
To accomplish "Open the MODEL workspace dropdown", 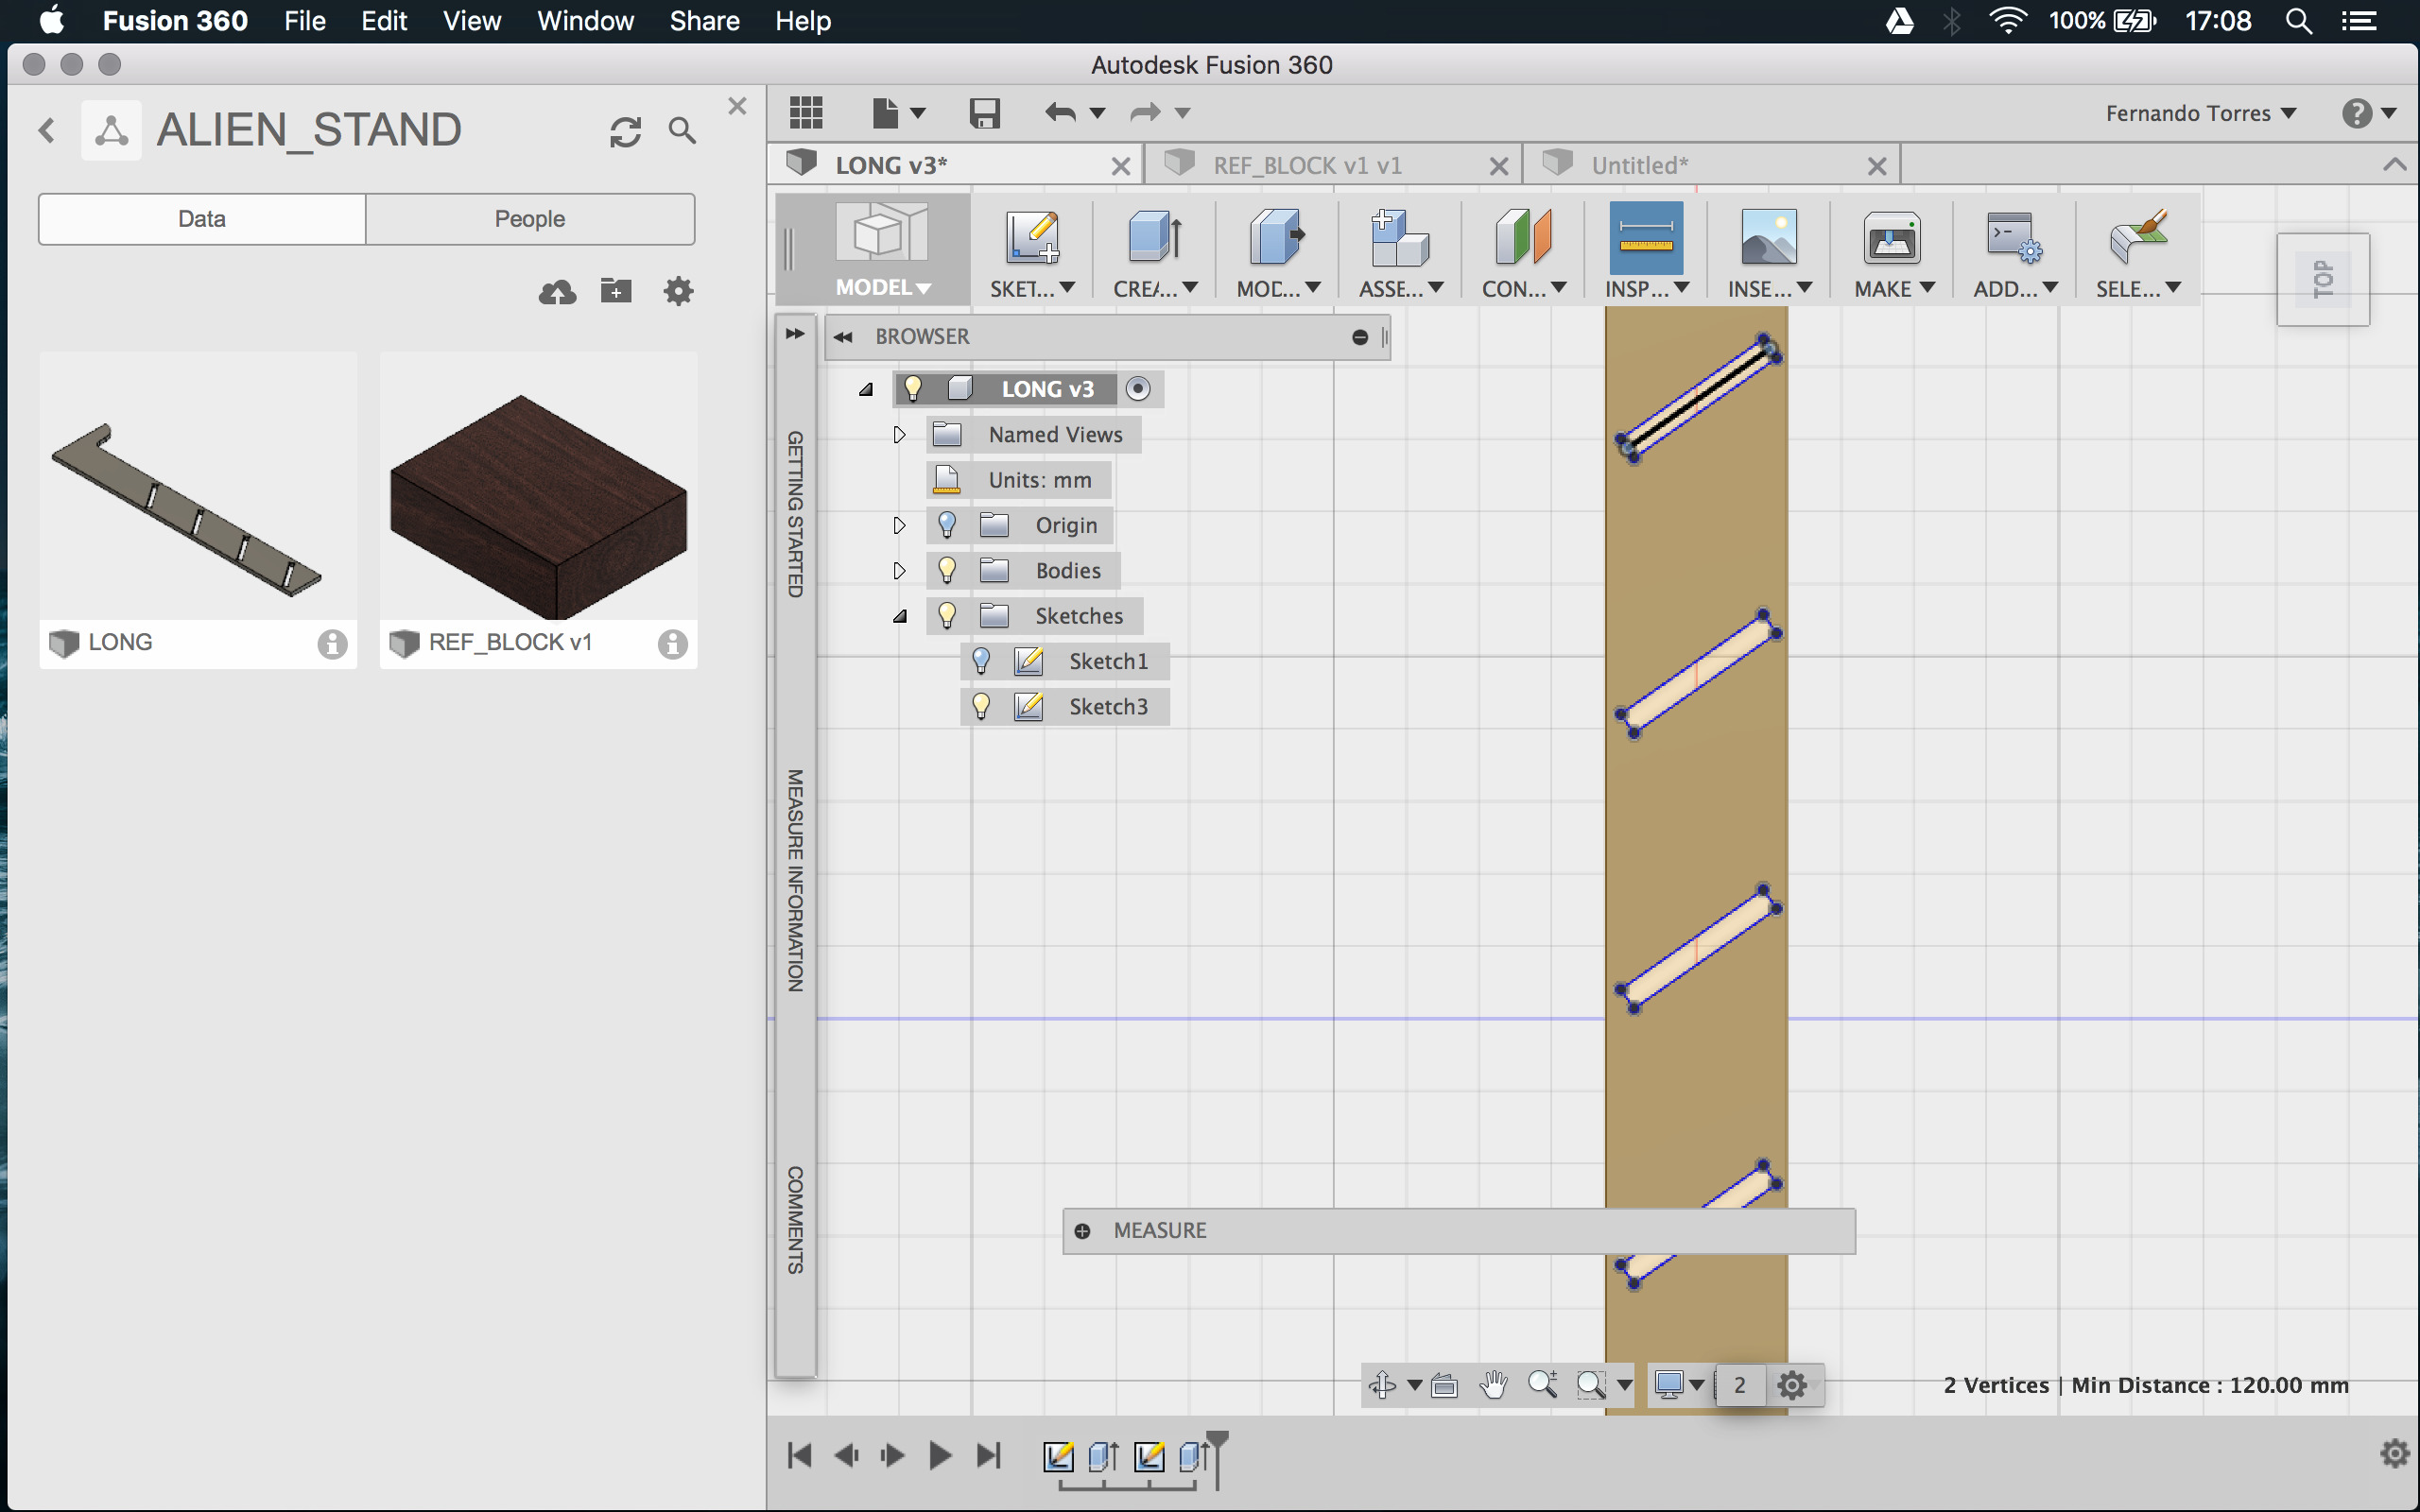I will [883, 288].
